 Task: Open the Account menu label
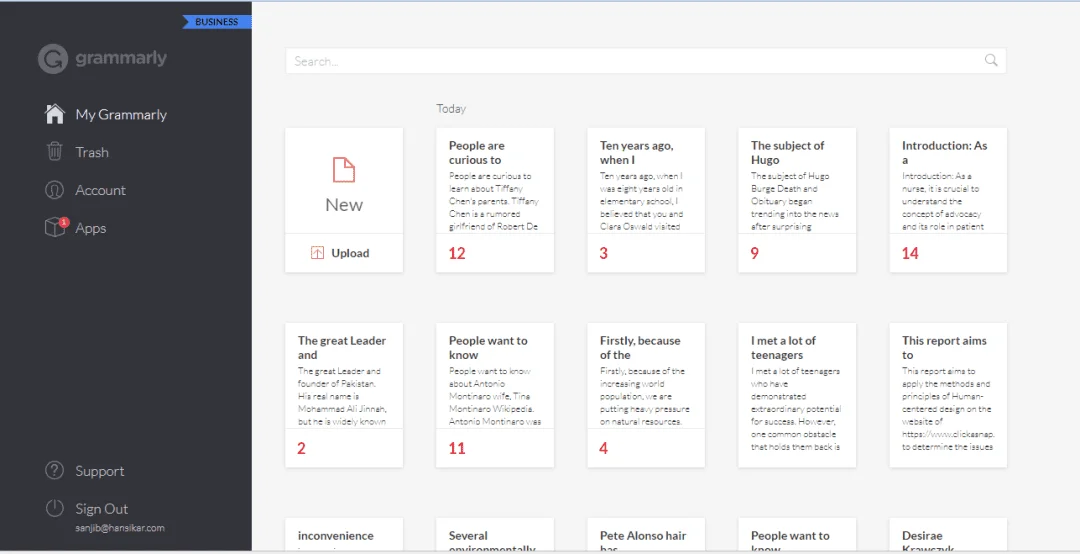(101, 190)
